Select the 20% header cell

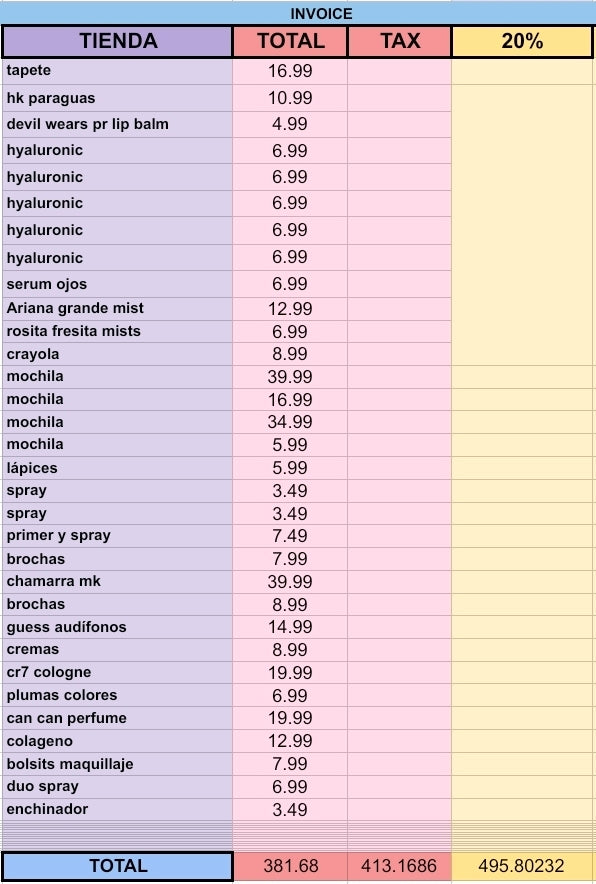coord(522,41)
